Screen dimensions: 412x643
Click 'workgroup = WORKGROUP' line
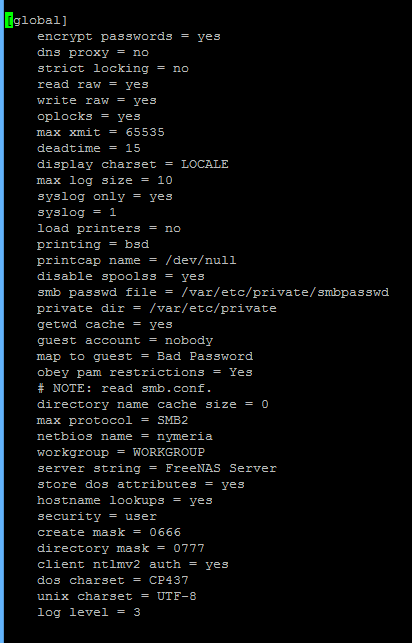(121, 452)
